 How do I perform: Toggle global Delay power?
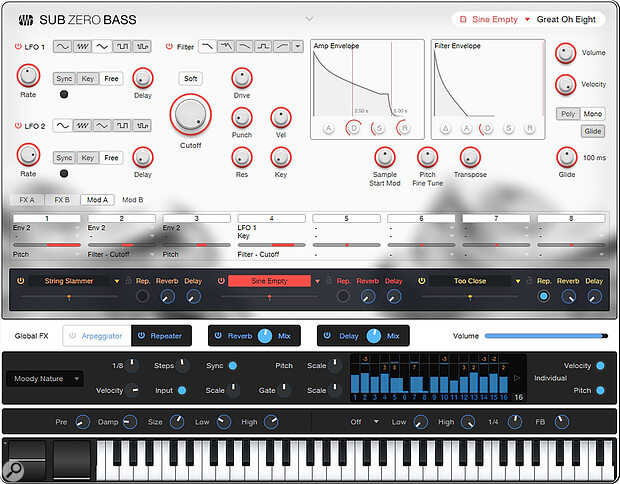[x=327, y=335]
